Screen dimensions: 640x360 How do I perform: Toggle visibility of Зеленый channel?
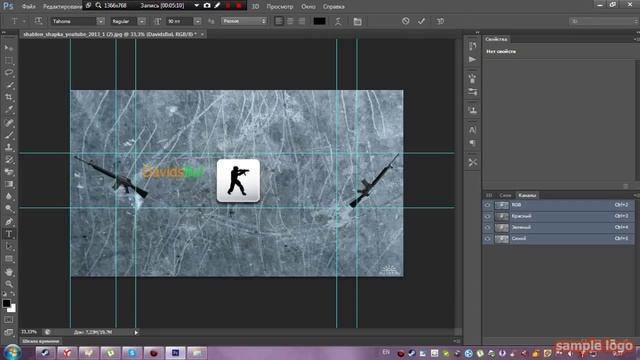point(487,227)
